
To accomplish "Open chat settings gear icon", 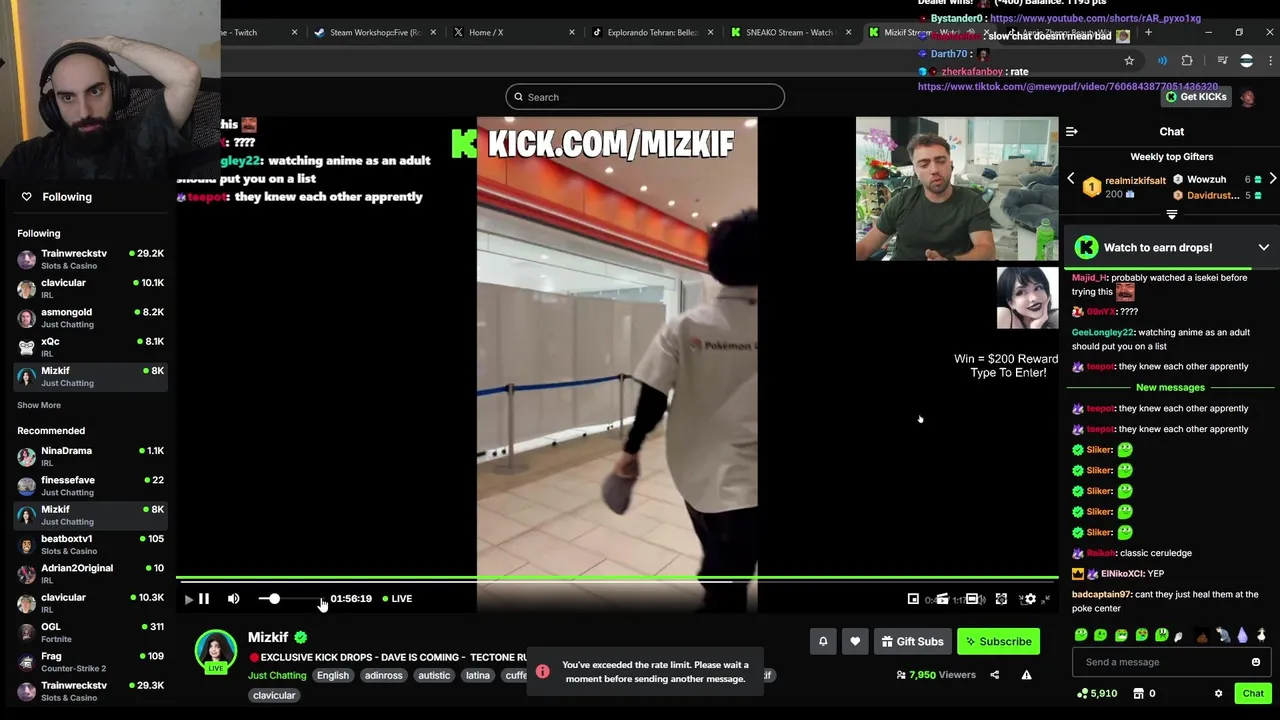I will pyautogui.click(x=1218, y=693).
